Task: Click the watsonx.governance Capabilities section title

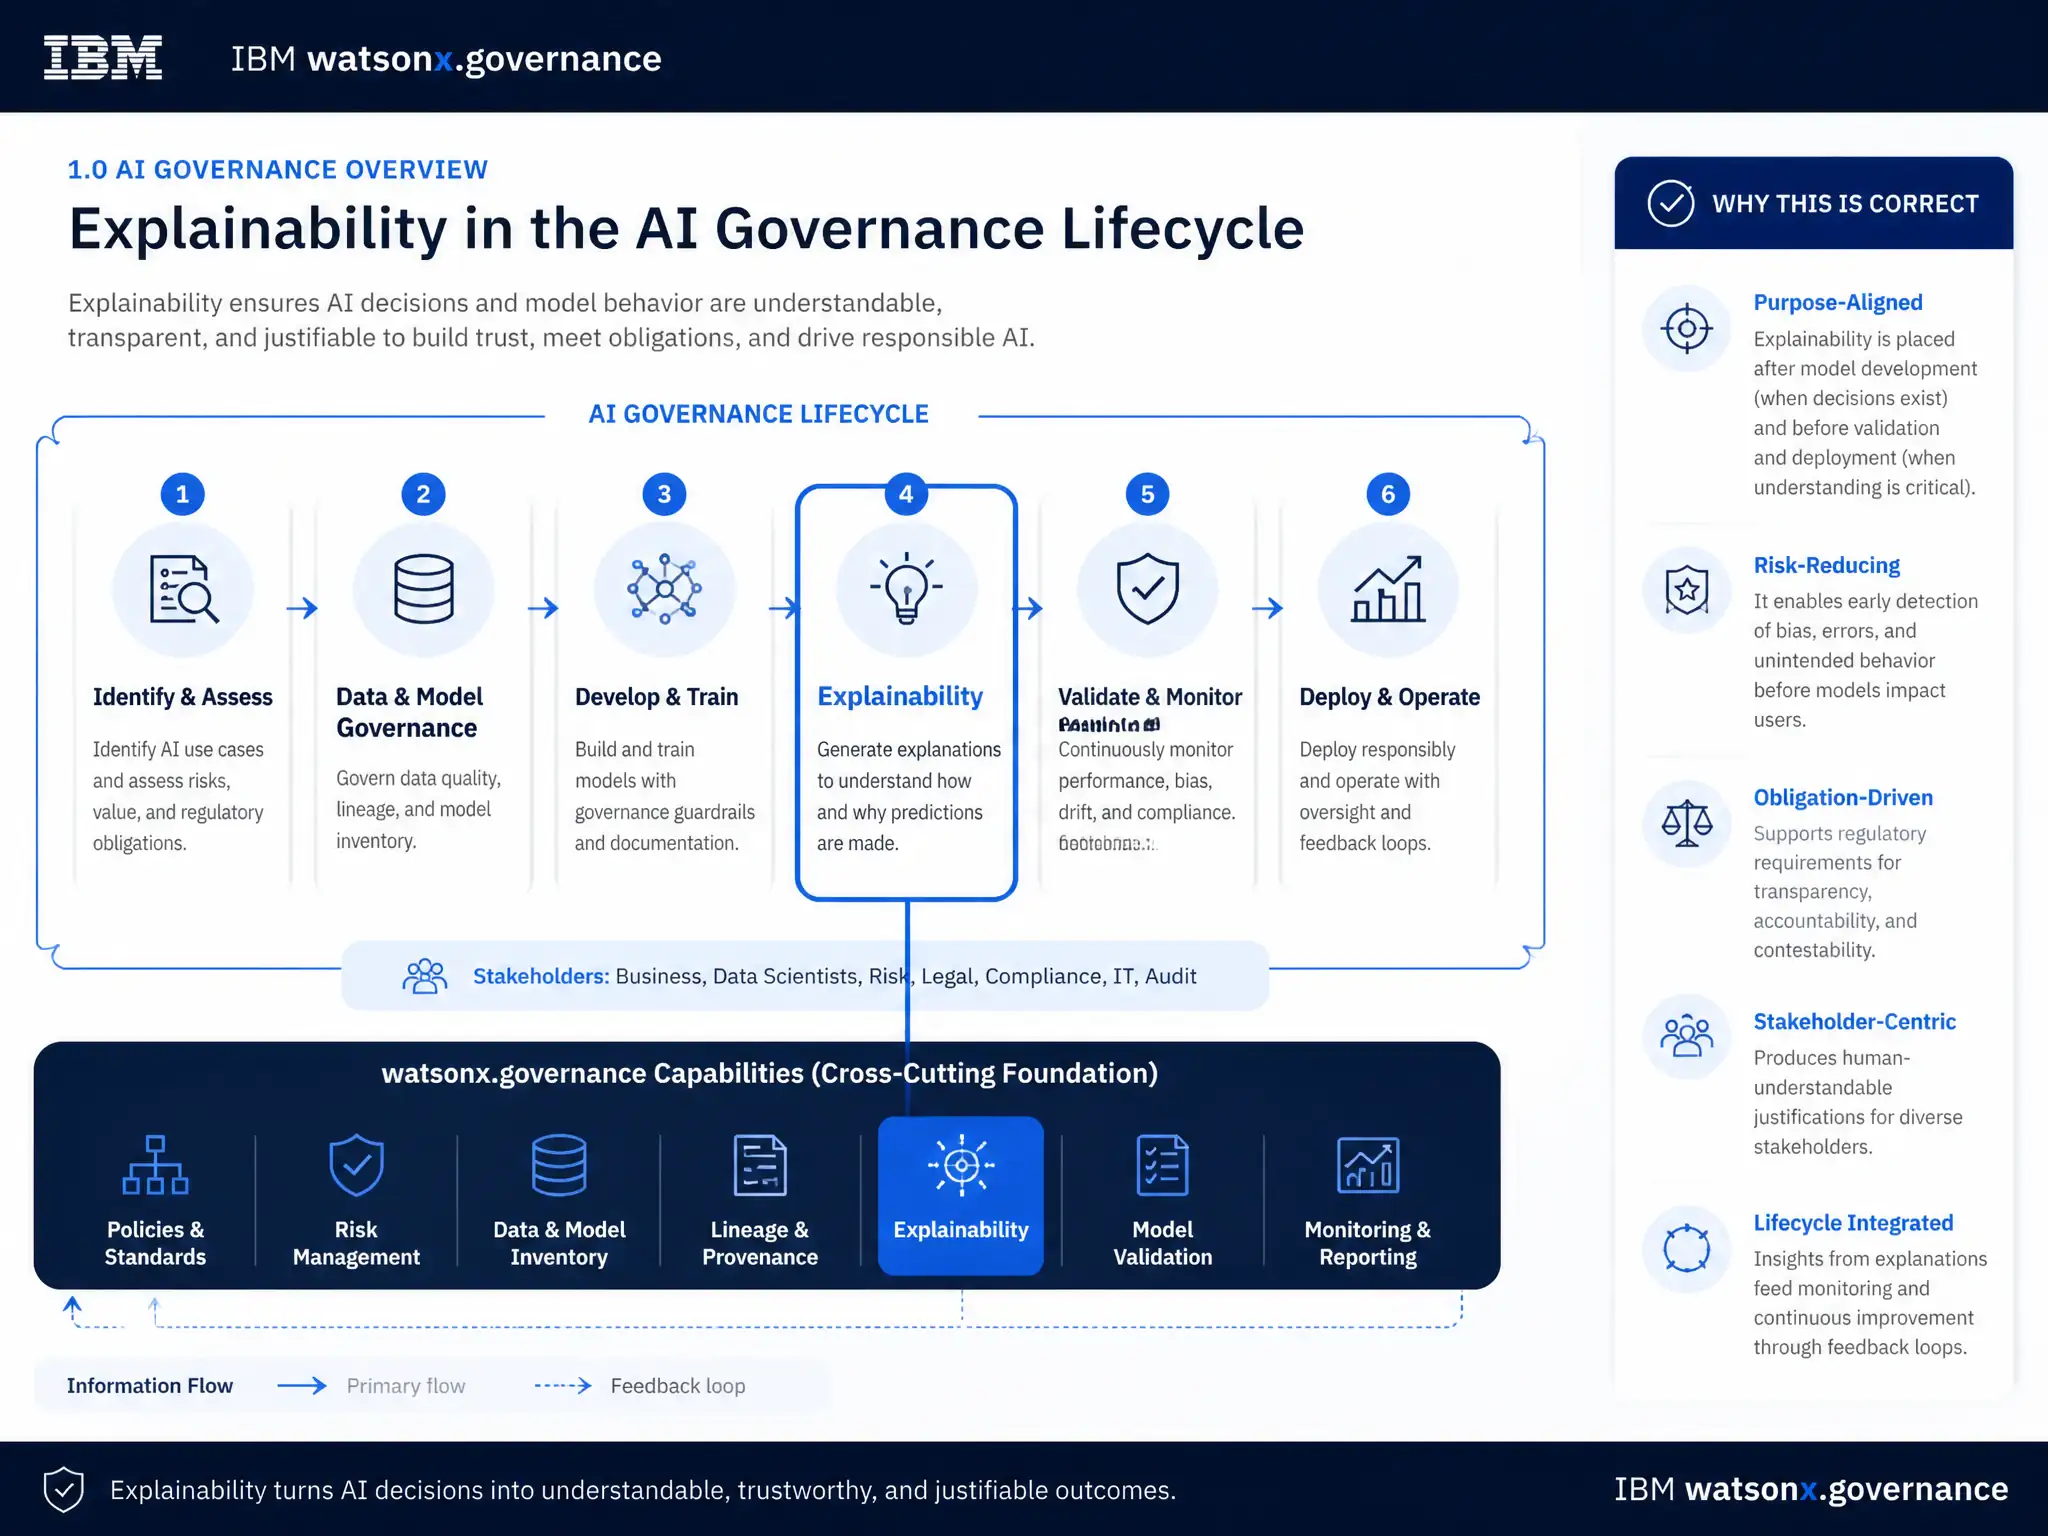Action: coord(770,1073)
